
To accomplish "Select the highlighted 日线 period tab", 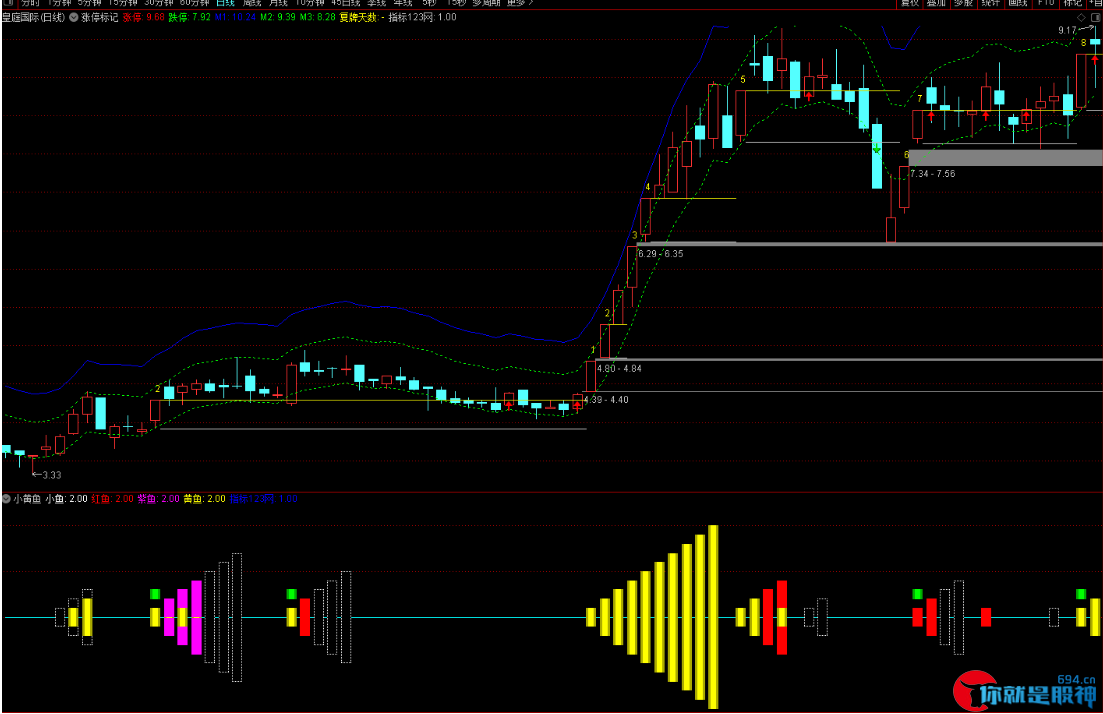I will (225, 3).
